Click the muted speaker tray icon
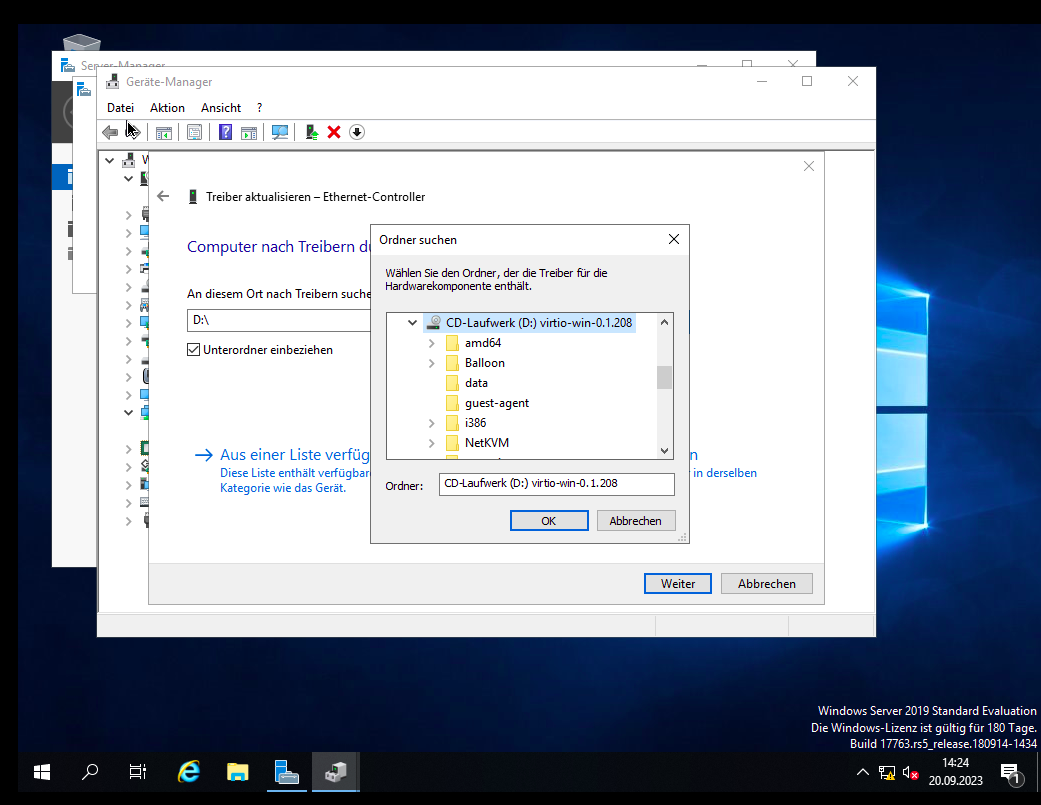The height and width of the screenshot is (805, 1041). tap(911, 772)
